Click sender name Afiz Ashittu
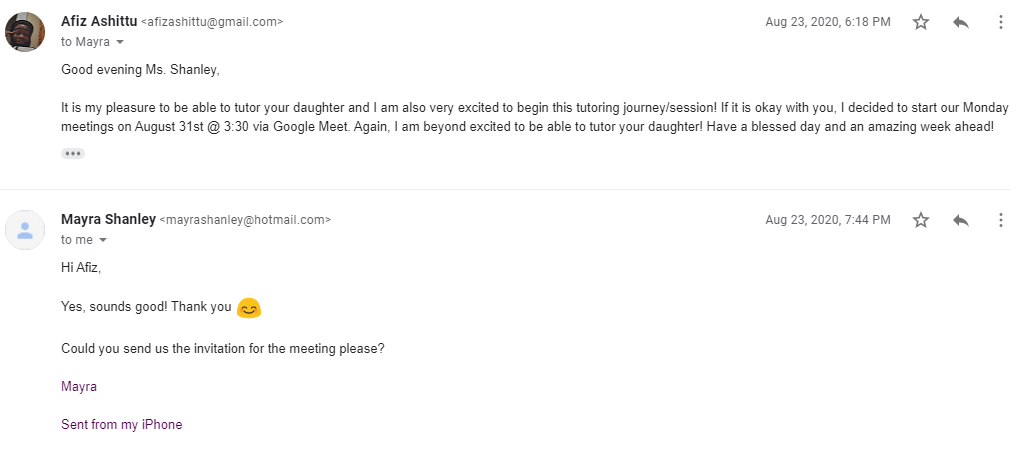 point(98,21)
